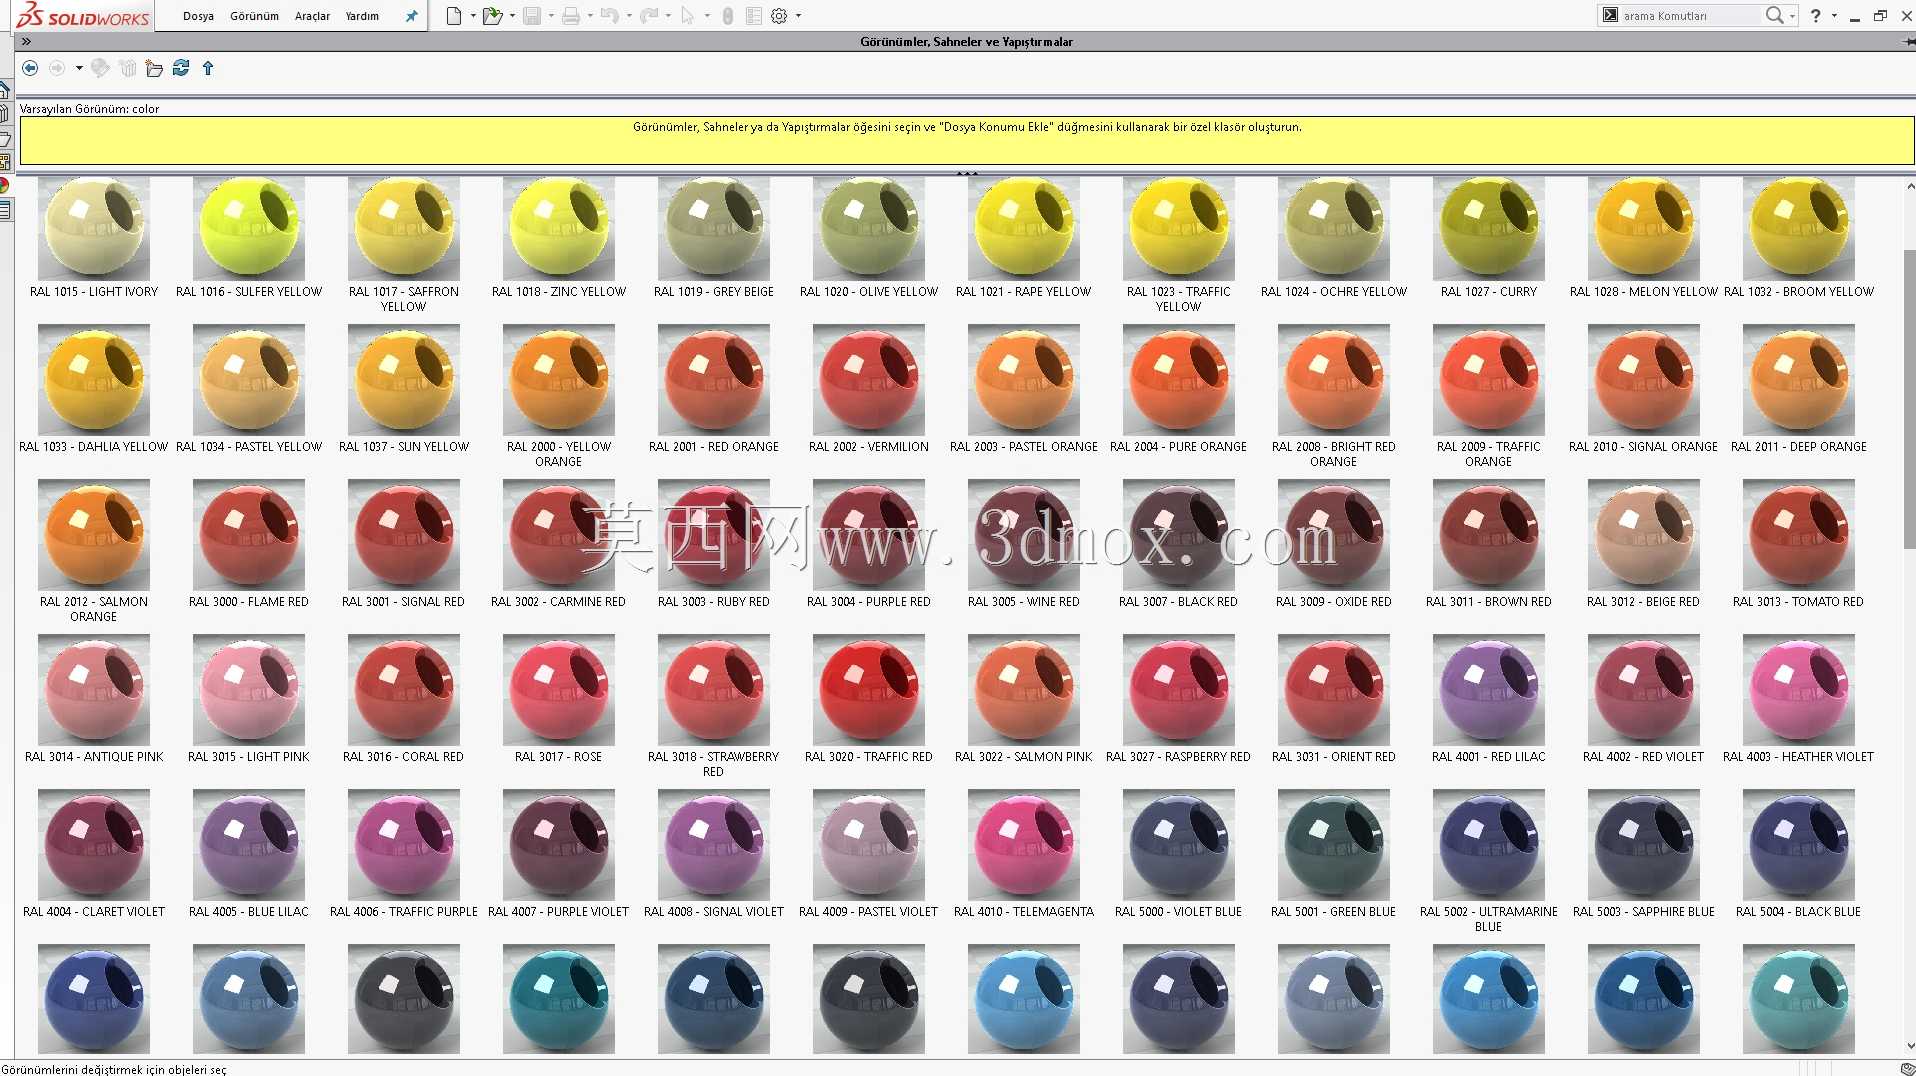Click the Save icon
The image size is (1916, 1076).
click(532, 16)
